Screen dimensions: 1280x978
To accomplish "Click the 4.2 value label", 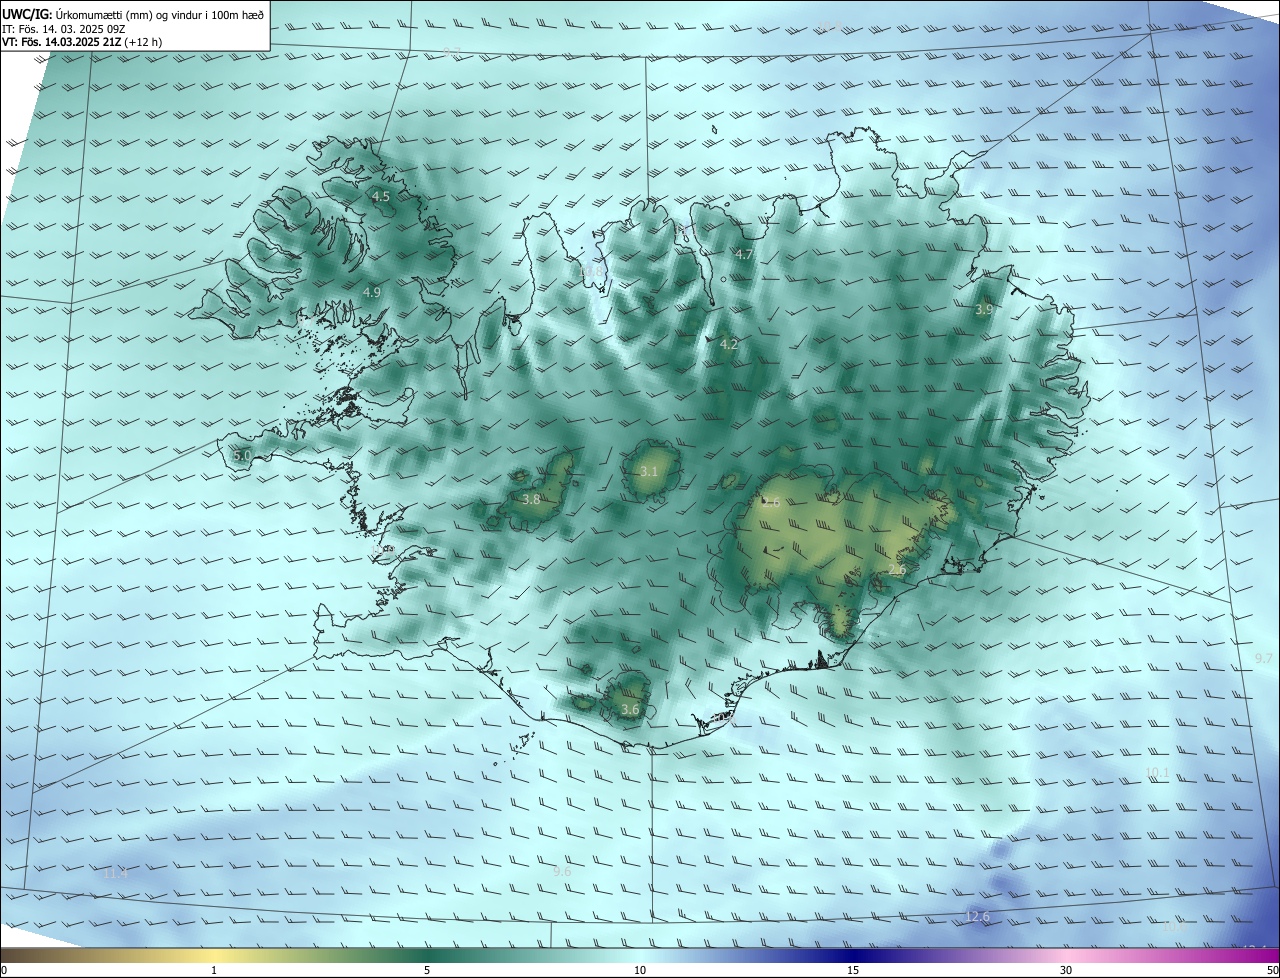I will click(x=729, y=345).
